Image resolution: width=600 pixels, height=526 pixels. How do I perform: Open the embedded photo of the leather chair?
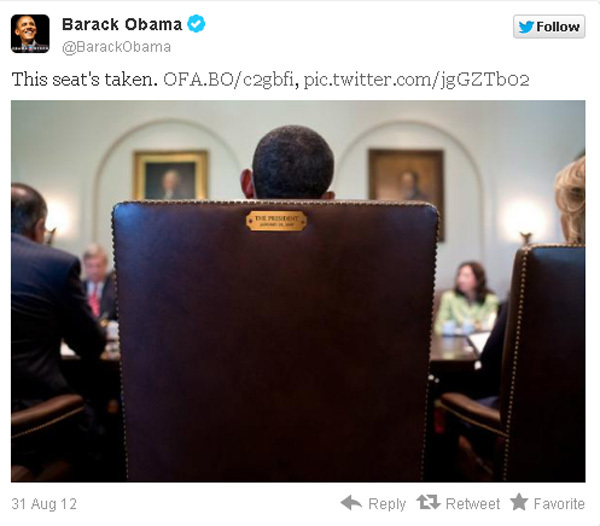point(298,291)
